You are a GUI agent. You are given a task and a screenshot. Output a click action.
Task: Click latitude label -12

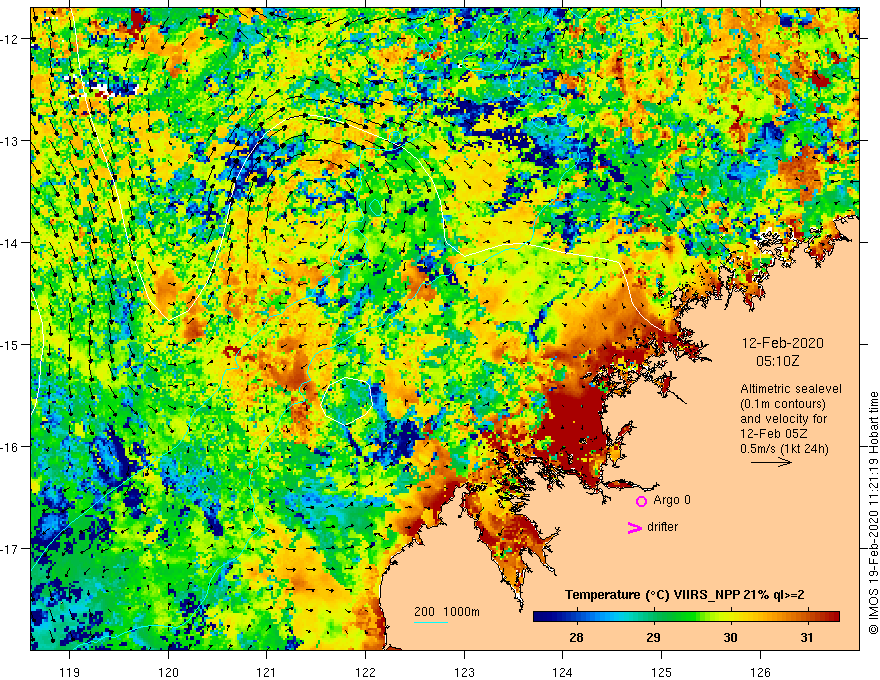(10, 39)
